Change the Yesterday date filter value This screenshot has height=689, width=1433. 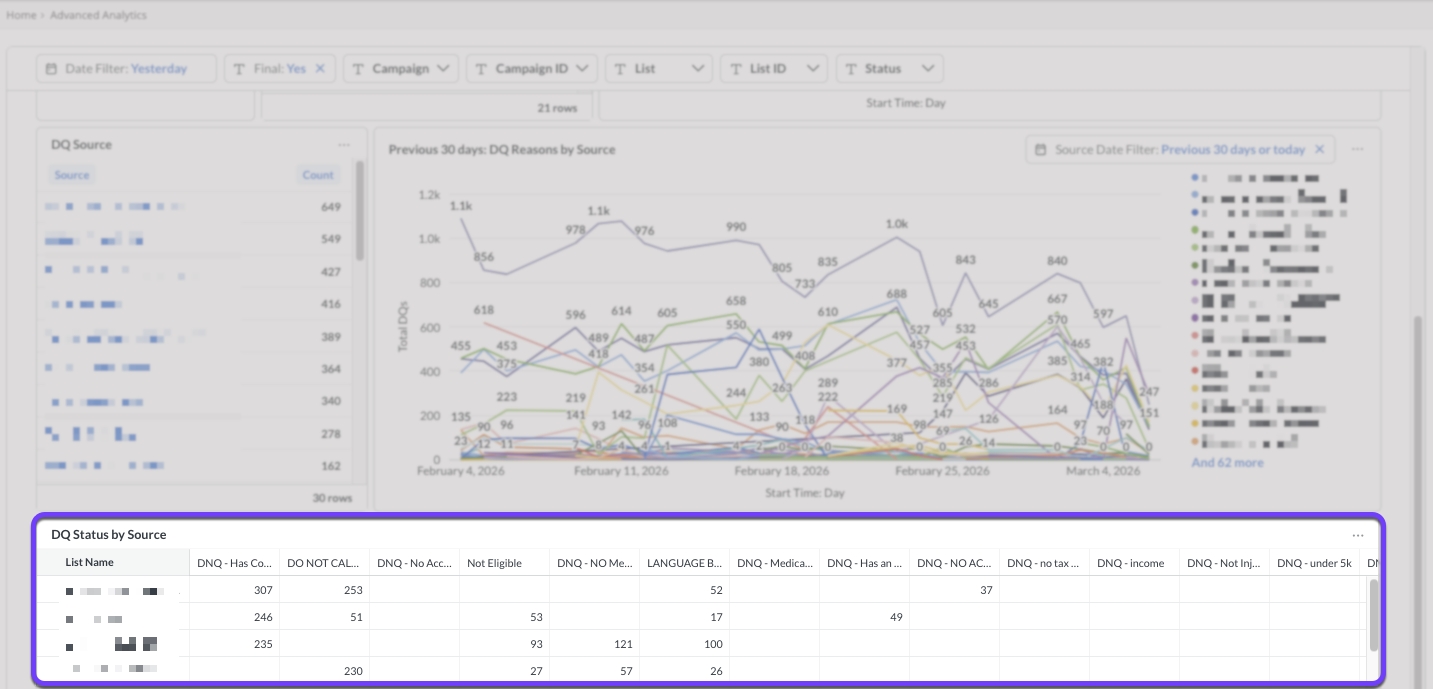[159, 69]
